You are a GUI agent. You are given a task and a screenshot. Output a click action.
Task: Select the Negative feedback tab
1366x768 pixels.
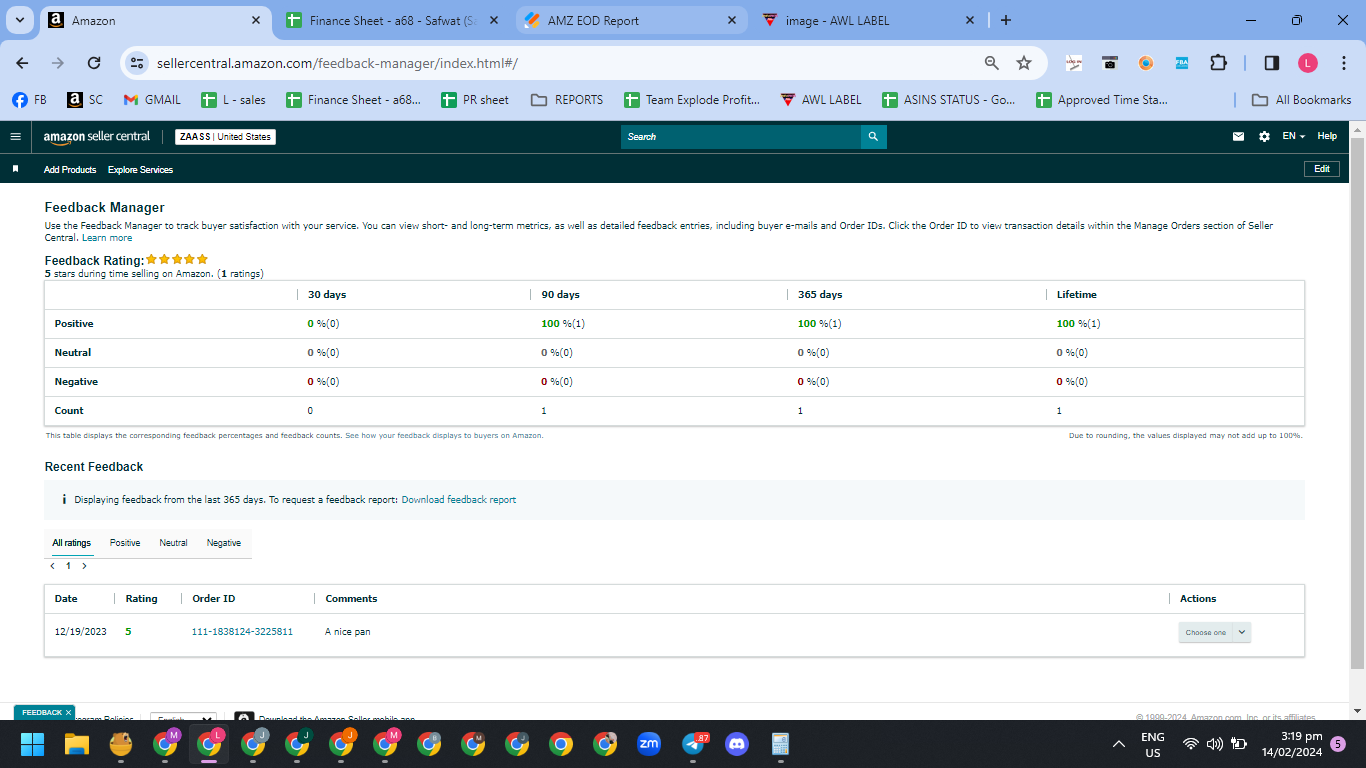click(x=224, y=543)
